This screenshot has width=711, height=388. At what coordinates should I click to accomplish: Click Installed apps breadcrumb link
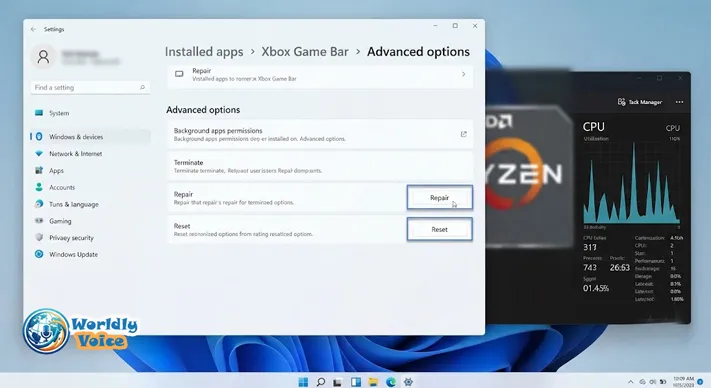[204, 52]
